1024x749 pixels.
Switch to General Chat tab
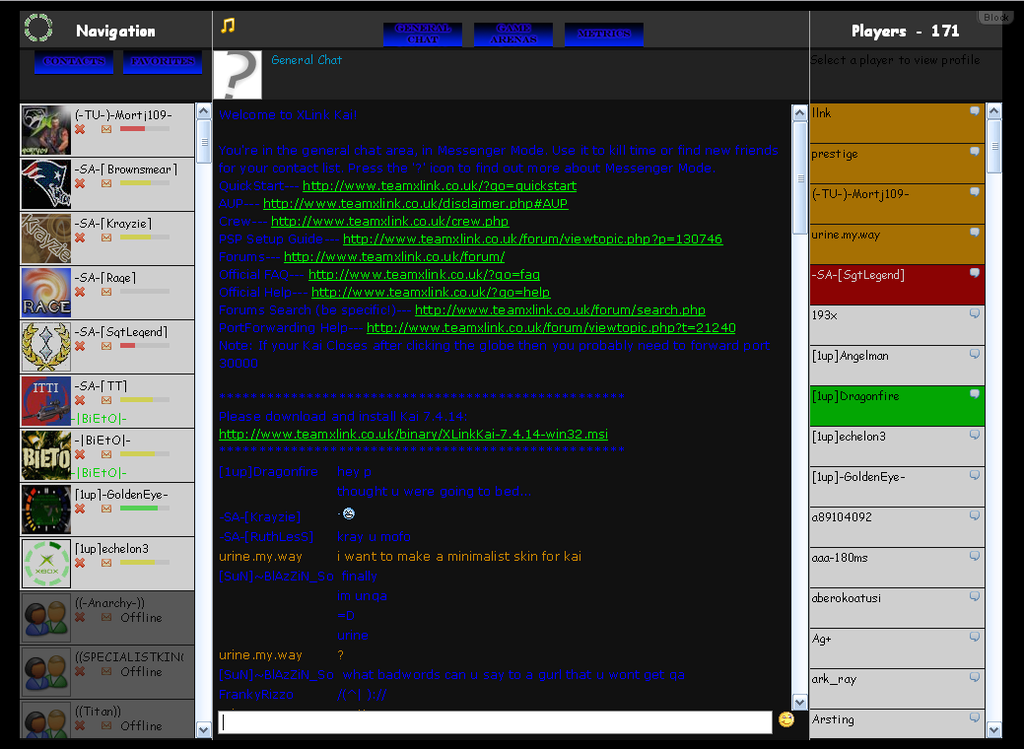[423, 34]
